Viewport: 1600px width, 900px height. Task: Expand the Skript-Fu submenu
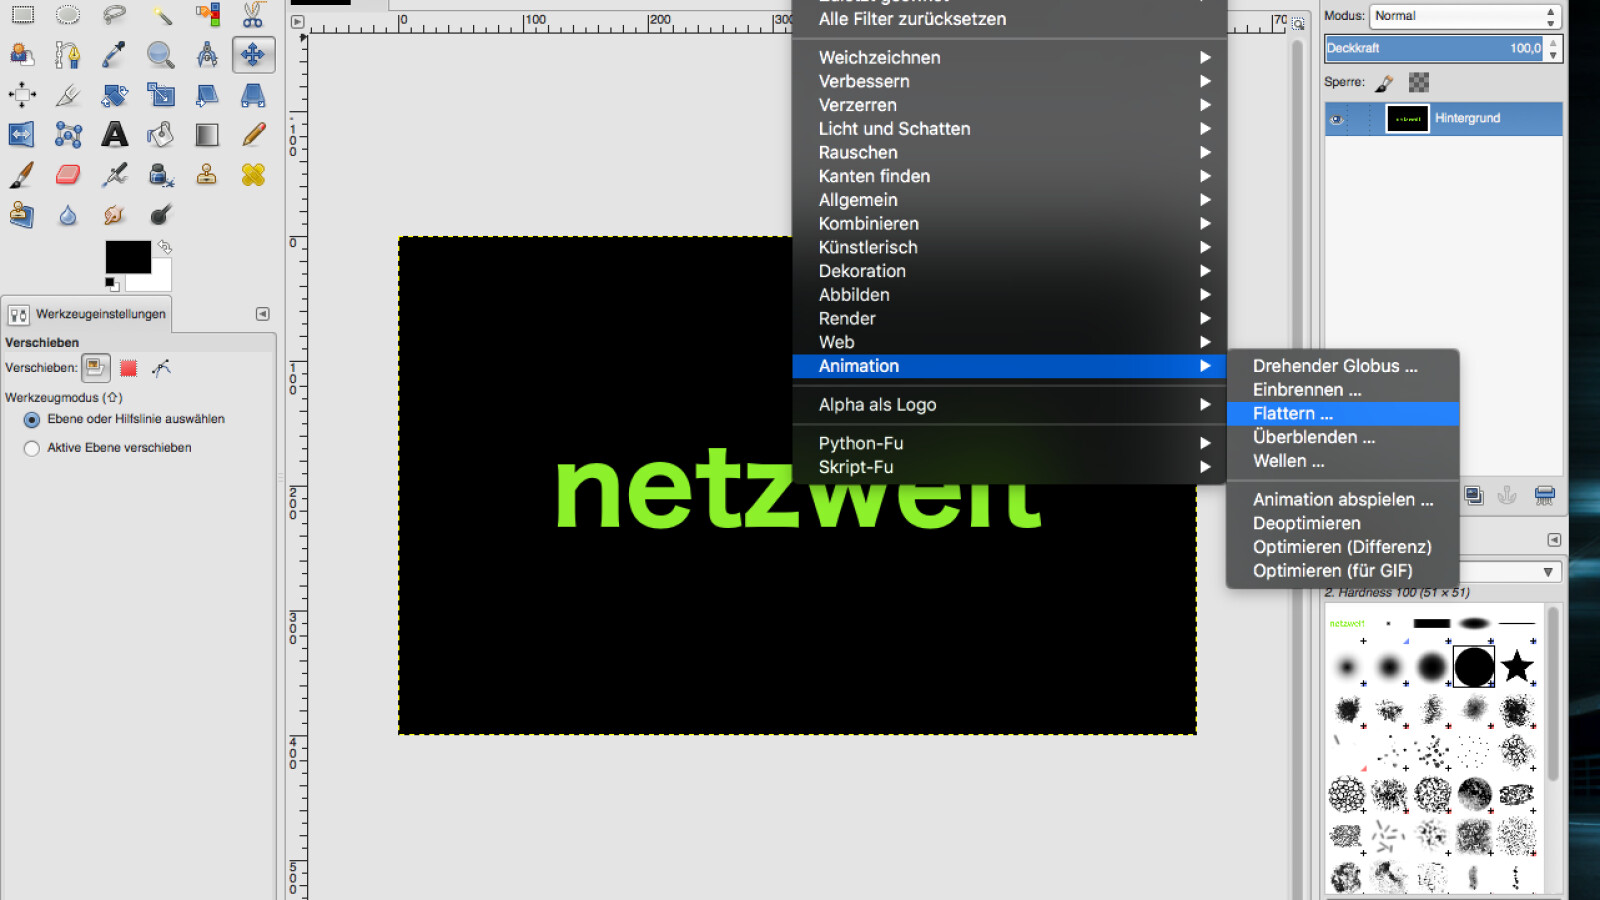pos(1009,467)
